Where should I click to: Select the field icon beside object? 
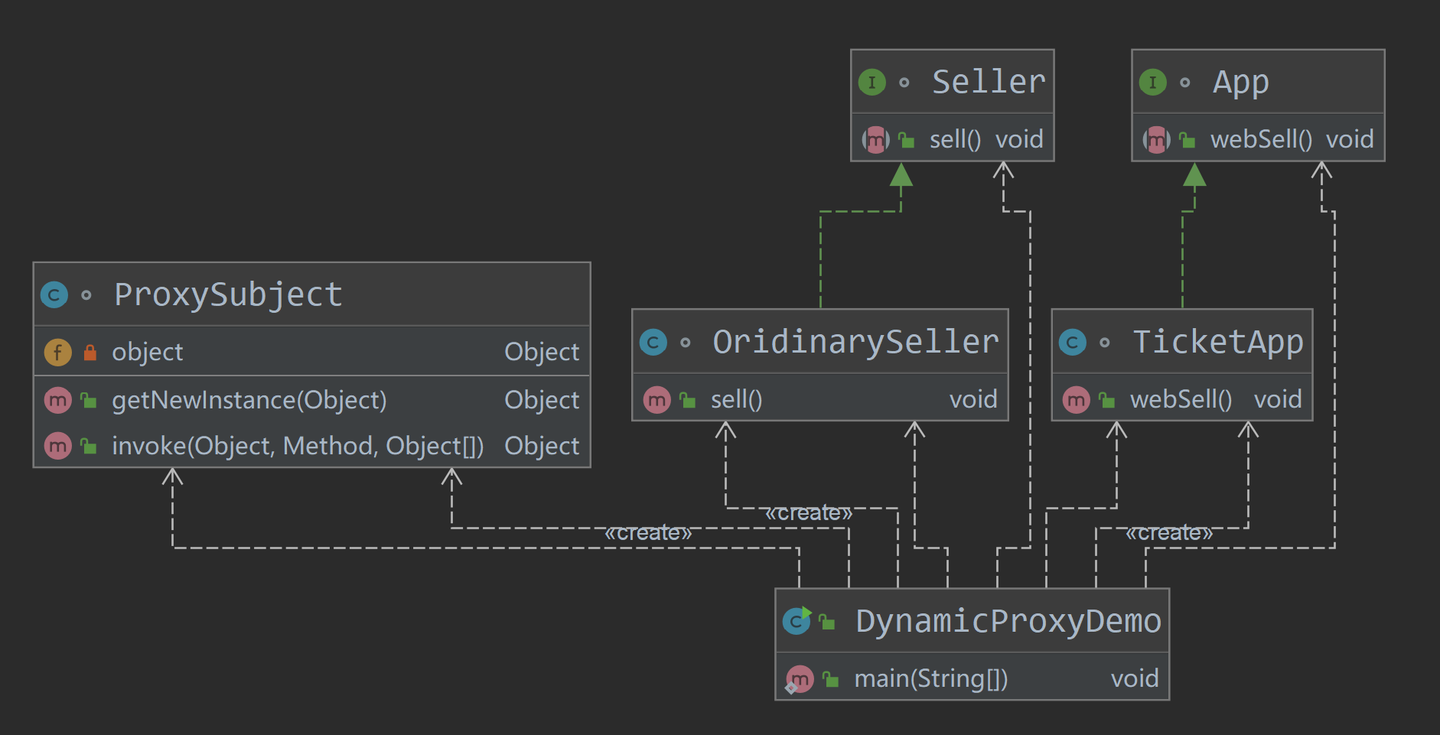[x=58, y=351]
